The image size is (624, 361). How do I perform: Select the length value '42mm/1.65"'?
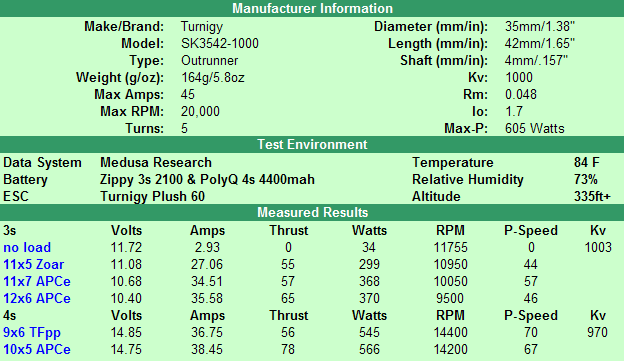[540, 43]
